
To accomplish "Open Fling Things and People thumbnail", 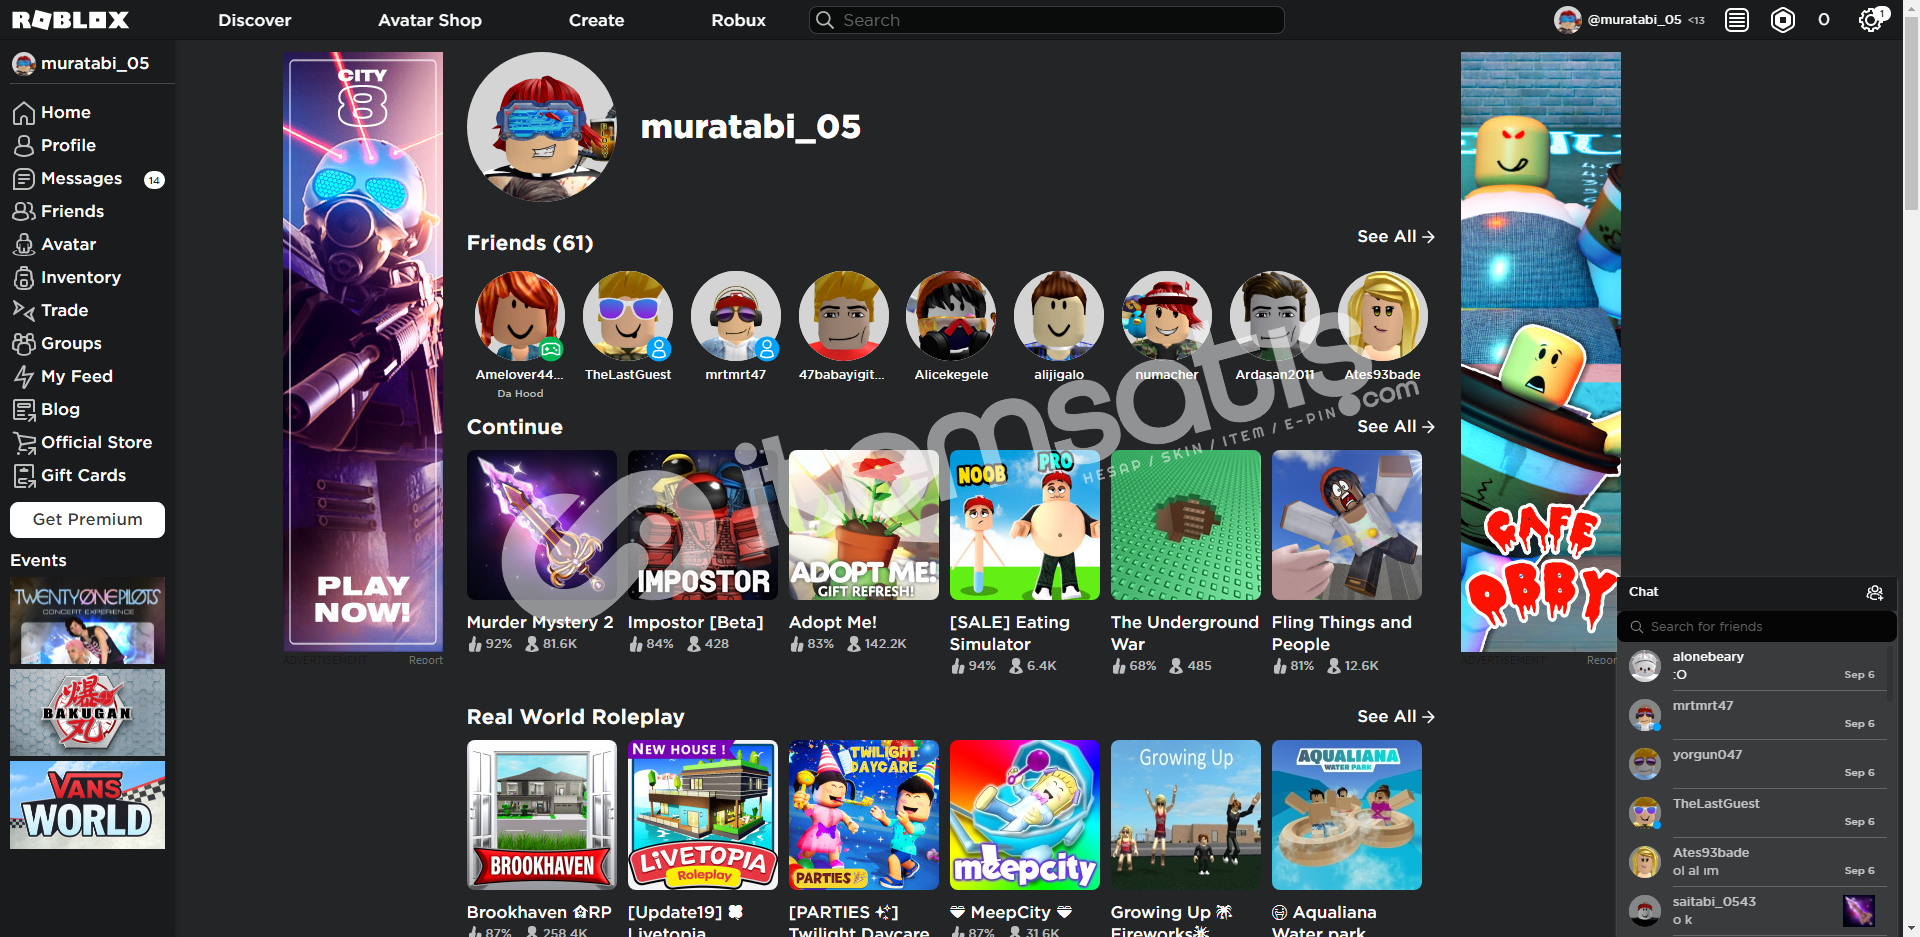I will [1347, 525].
